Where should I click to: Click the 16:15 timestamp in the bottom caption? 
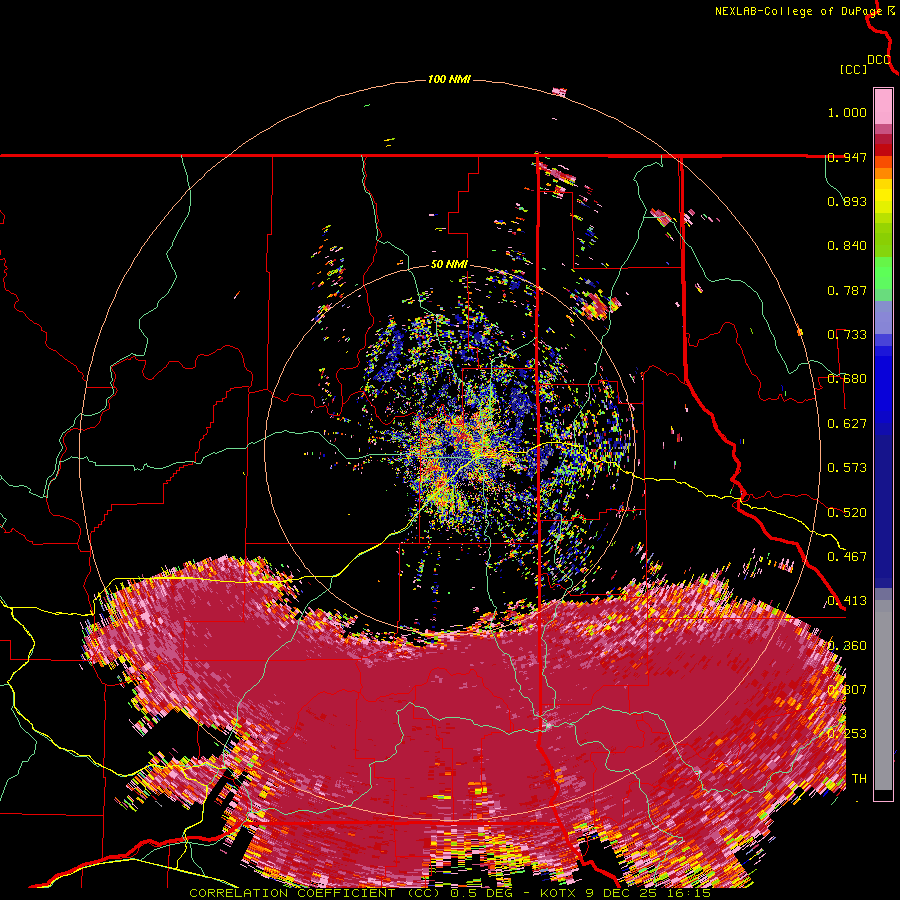(x=691, y=893)
